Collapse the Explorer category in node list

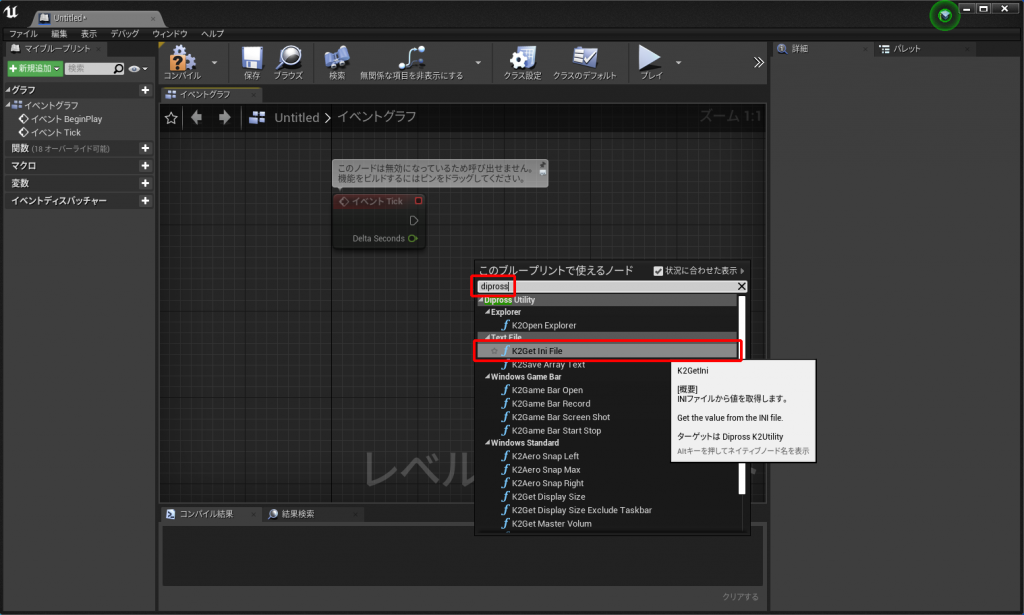tap(487, 312)
